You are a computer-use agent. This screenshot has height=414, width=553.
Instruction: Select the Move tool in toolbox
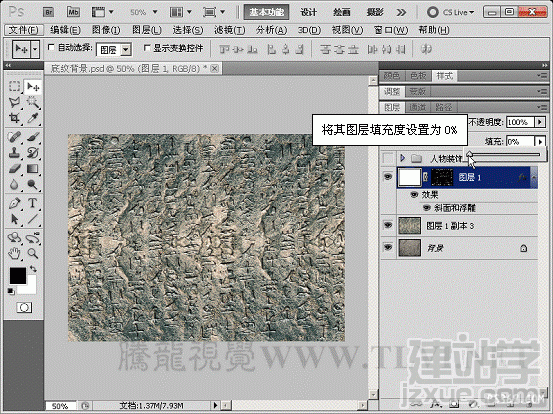33,86
